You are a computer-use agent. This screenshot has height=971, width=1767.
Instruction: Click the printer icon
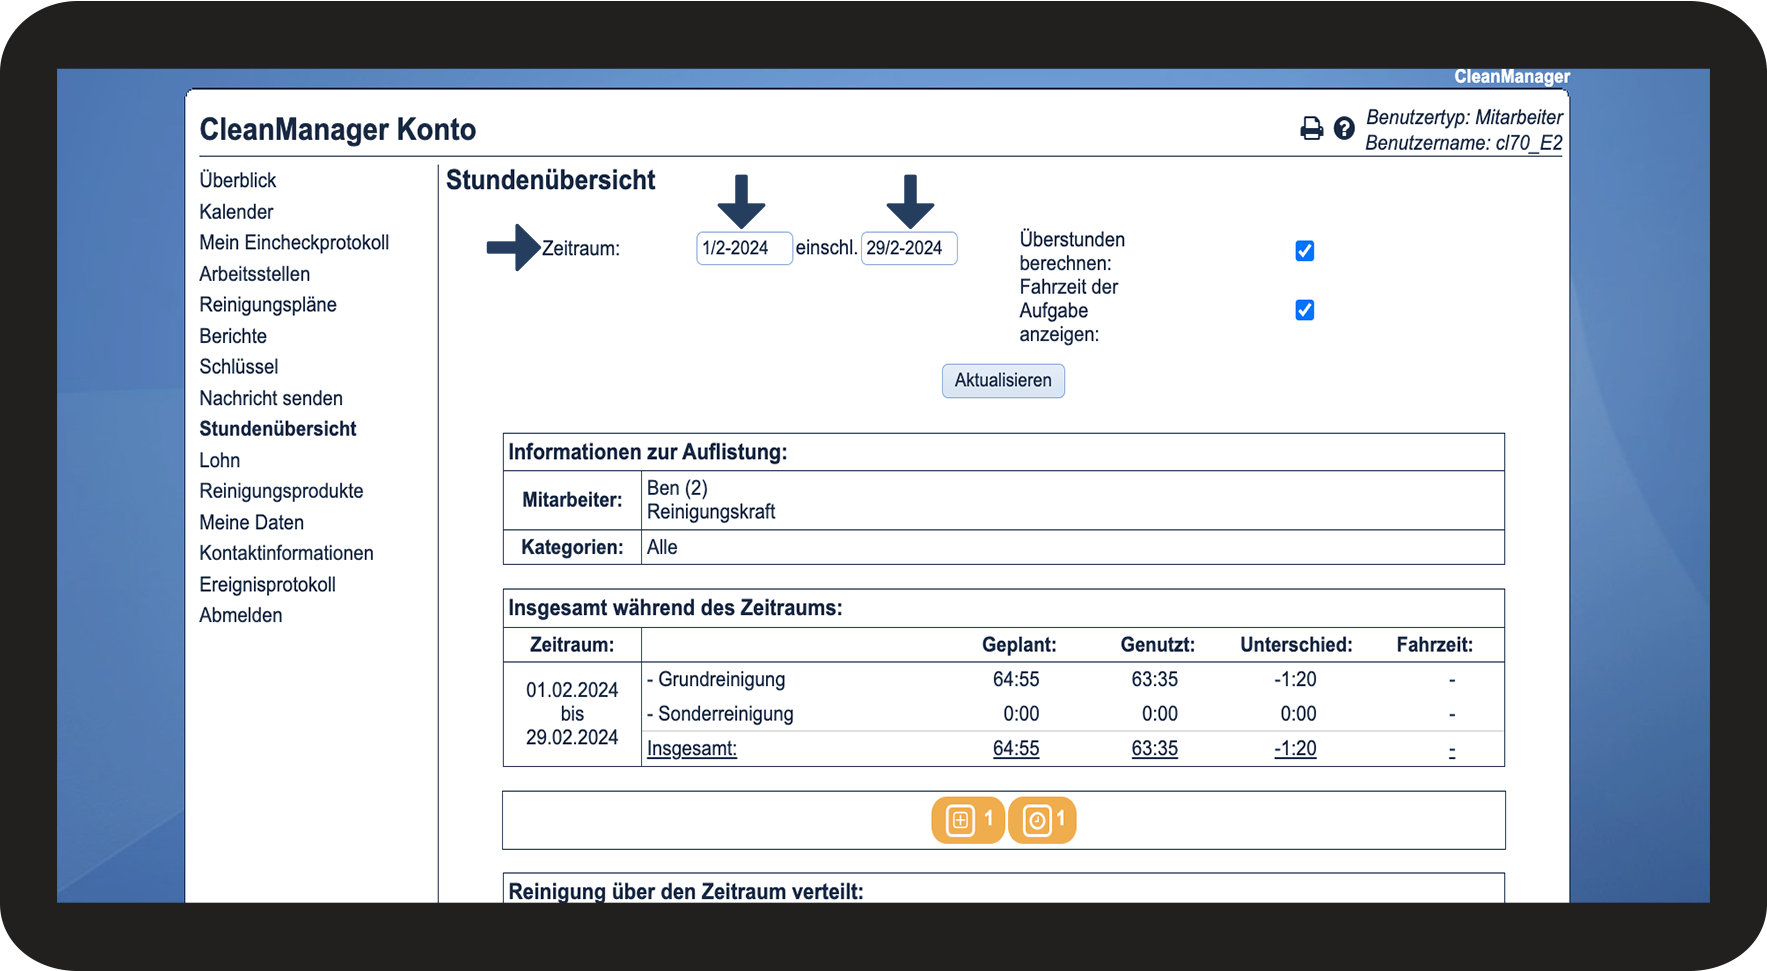tap(1311, 128)
